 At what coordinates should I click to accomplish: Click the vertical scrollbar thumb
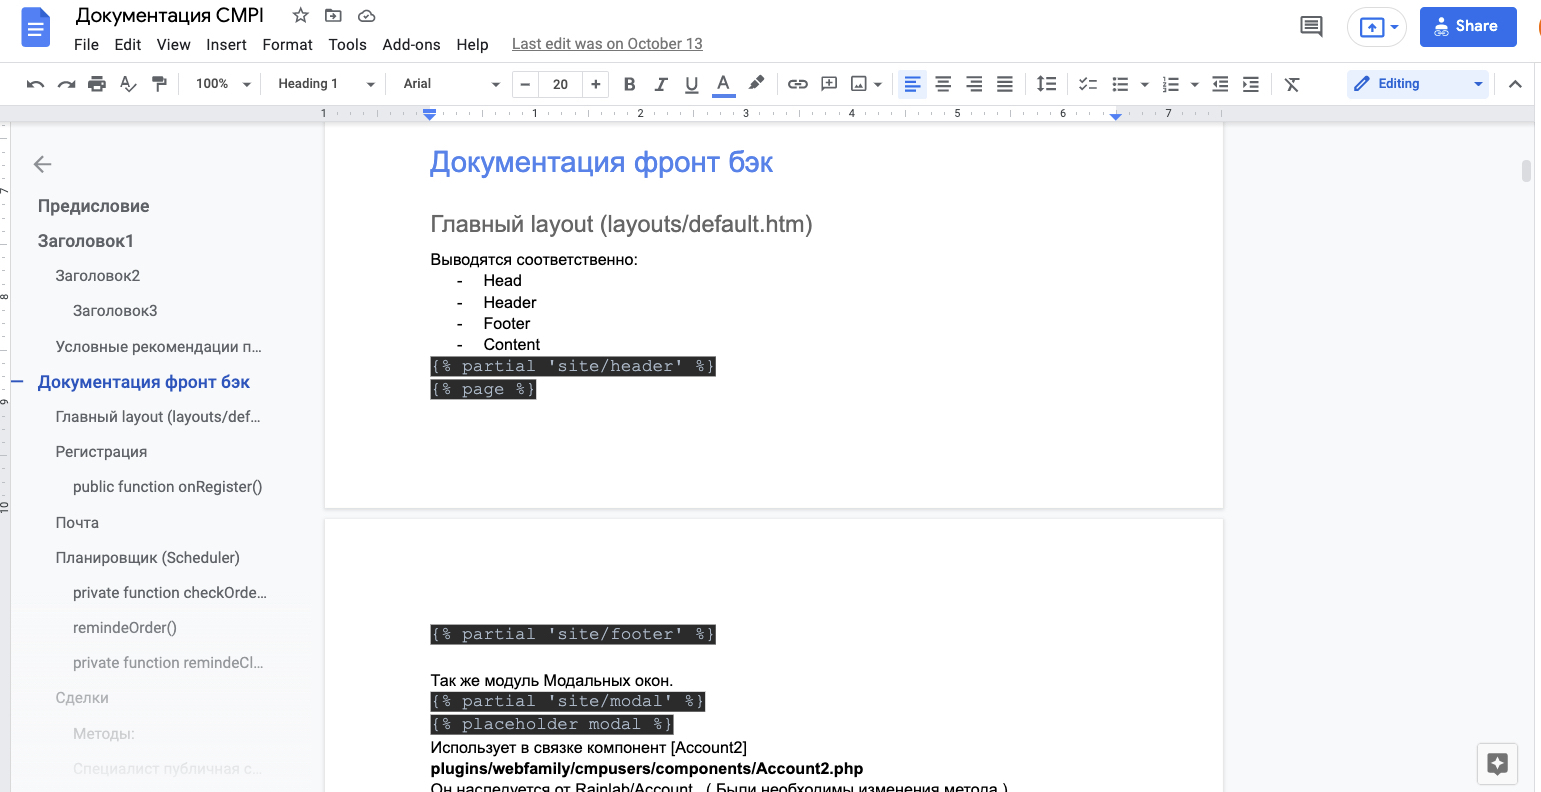coord(1526,170)
